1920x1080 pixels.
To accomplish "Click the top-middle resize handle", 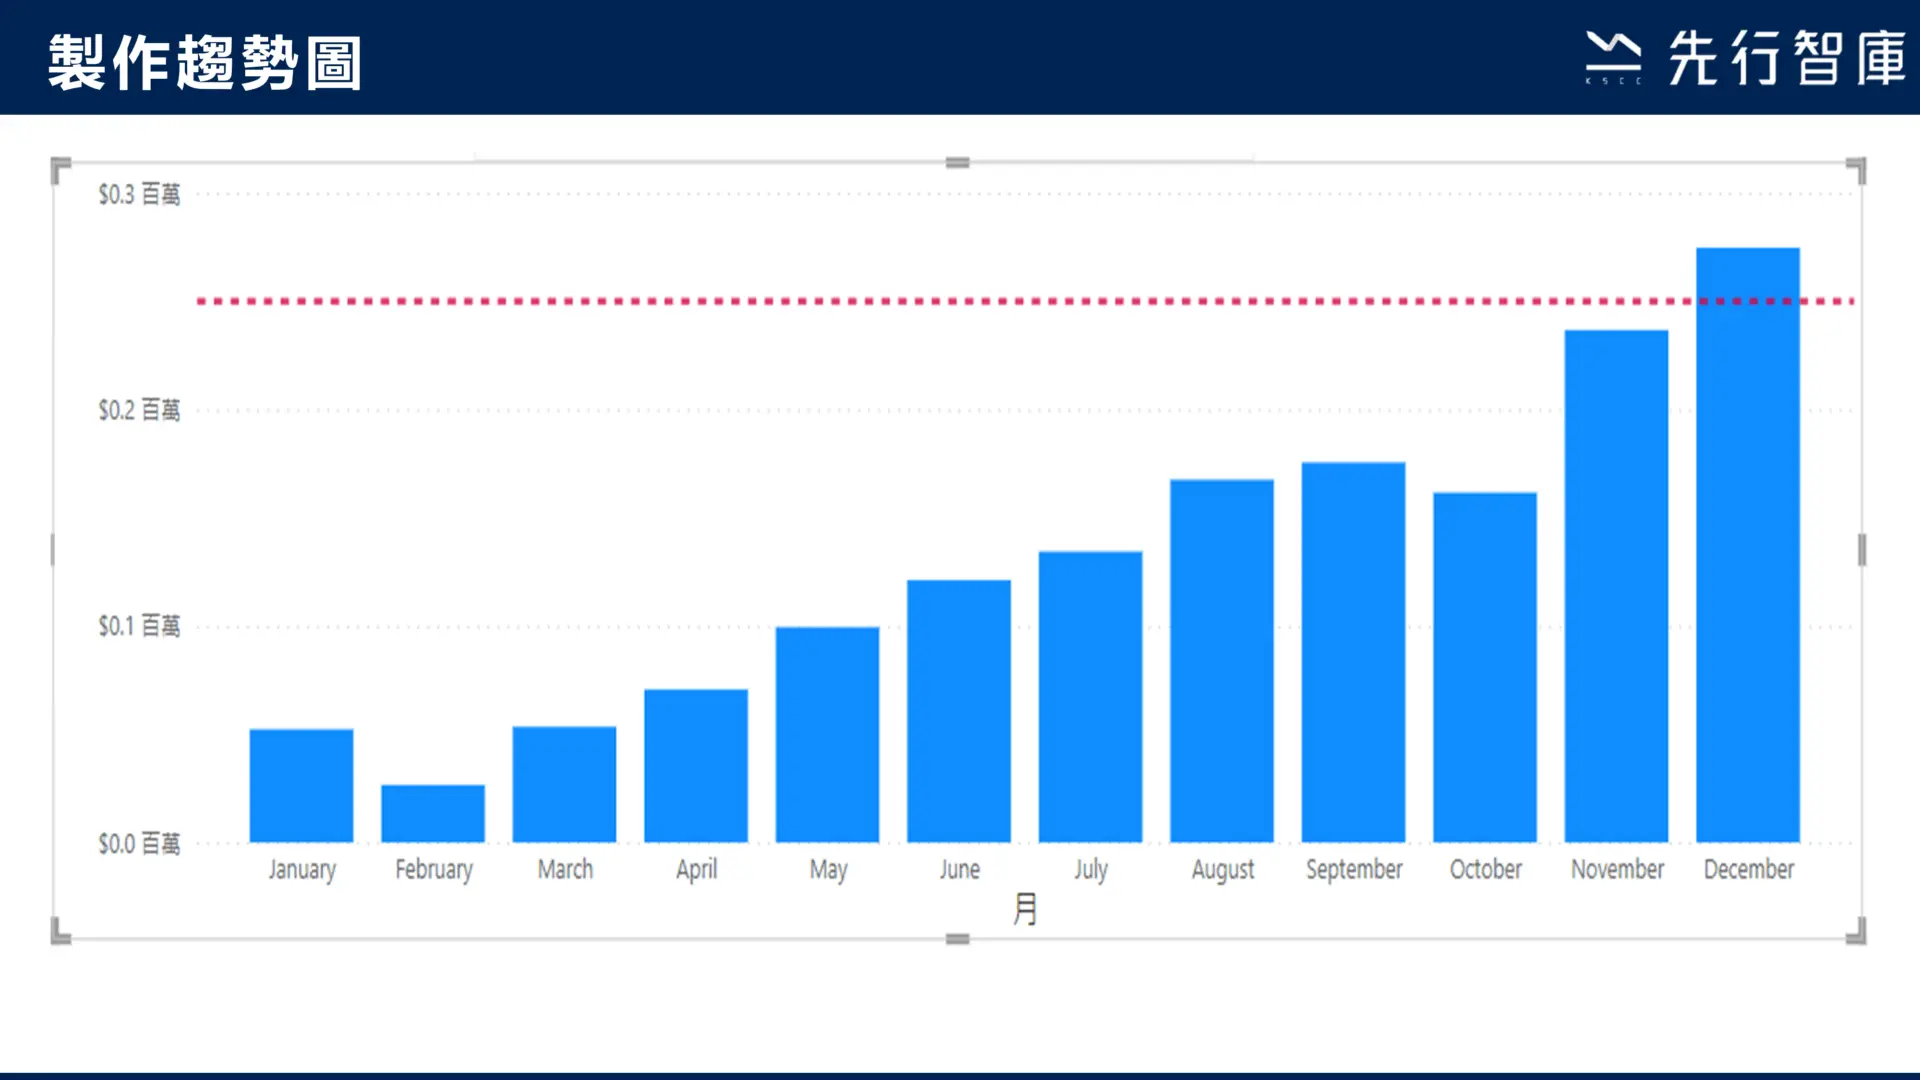I will coord(958,162).
